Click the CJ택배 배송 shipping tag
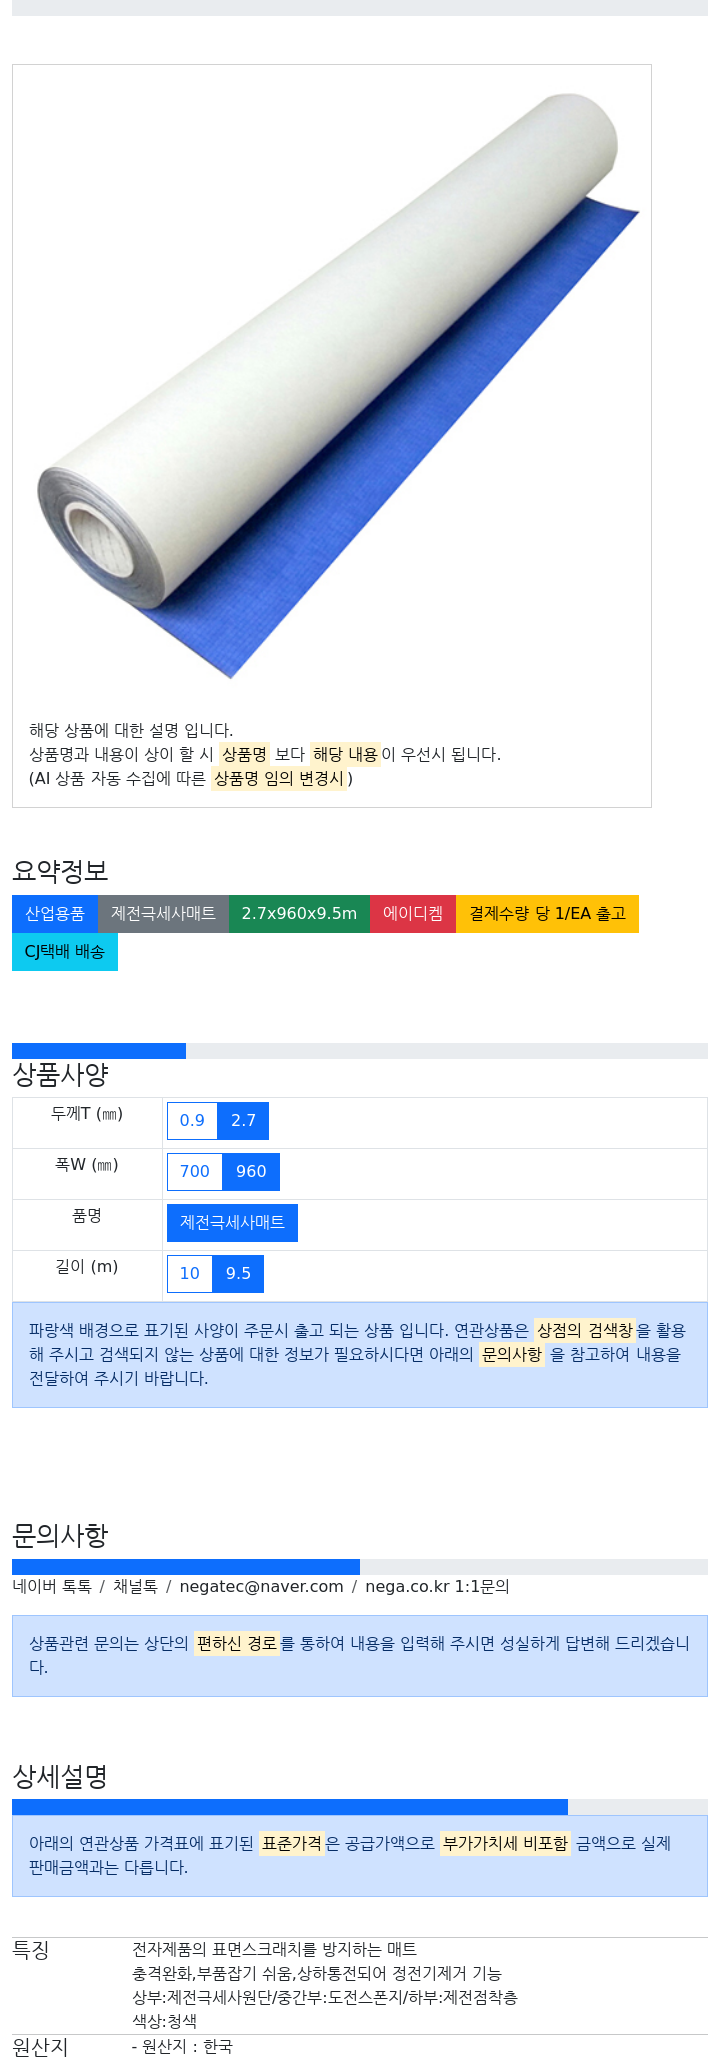720x2067 pixels. coord(65,952)
